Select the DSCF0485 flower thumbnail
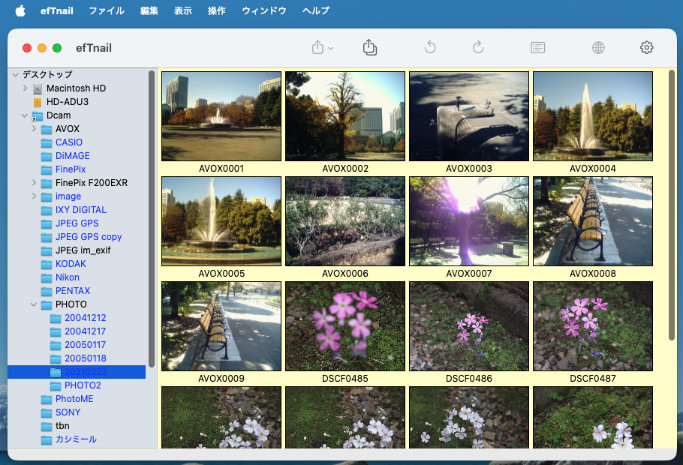This screenshot has height=465, width=683. click(x=345, y=327)
